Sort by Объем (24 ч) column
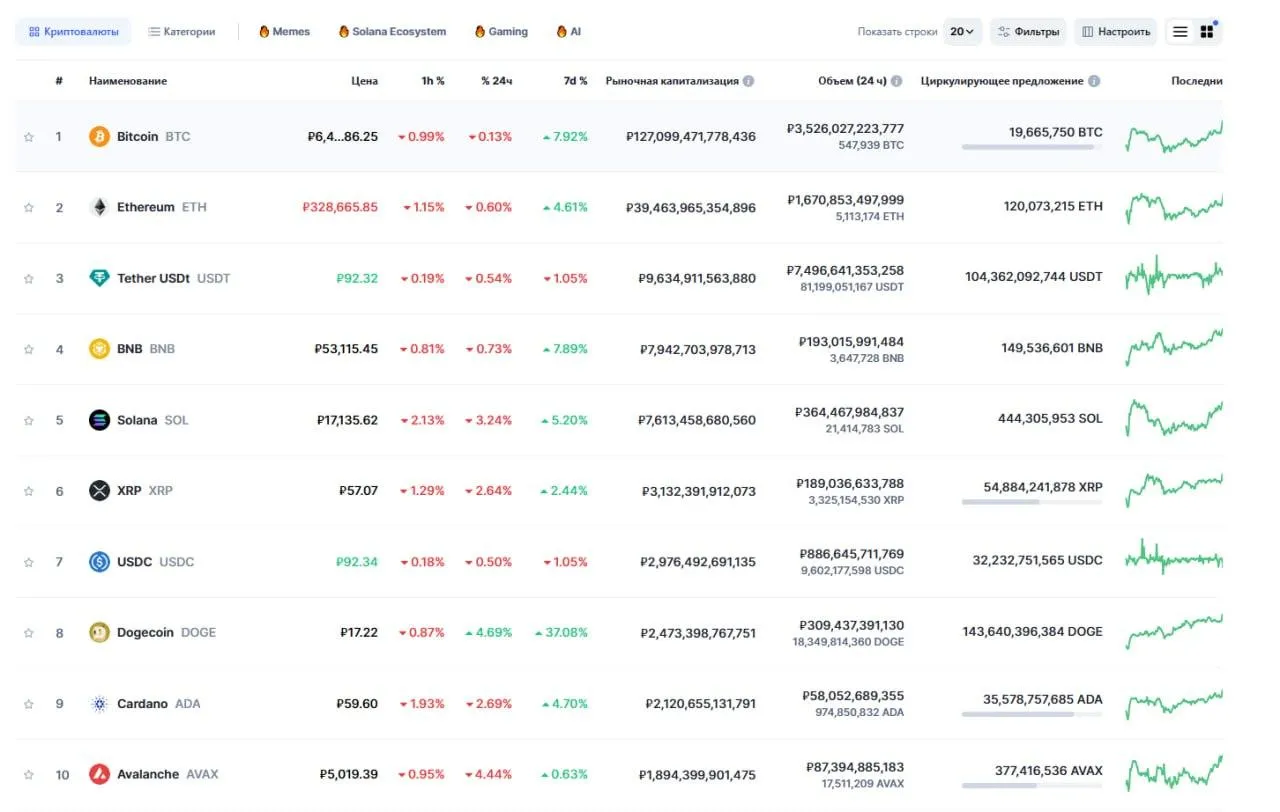Screen dimensions: 1280x812 pyautogui.click(x=852, y=81)
